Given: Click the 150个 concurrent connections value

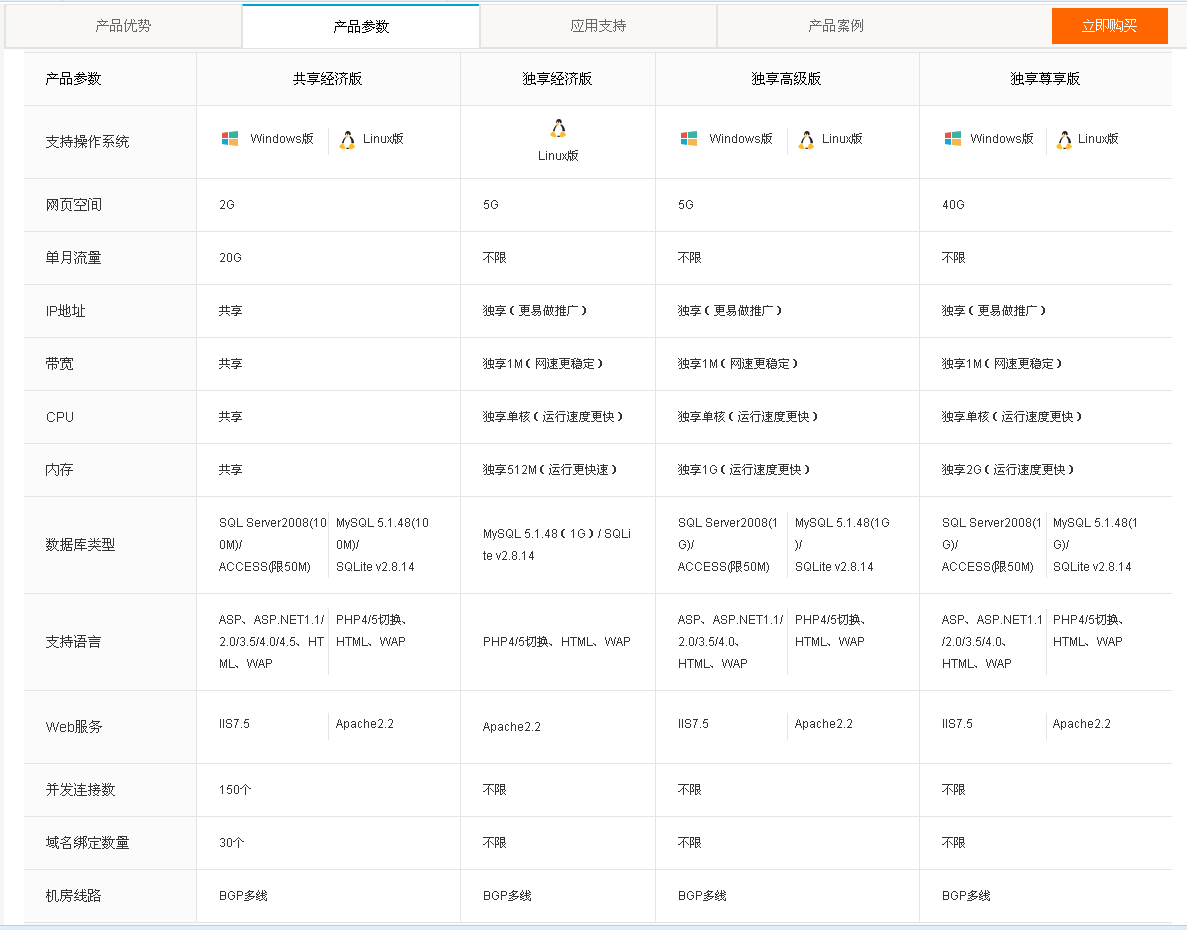Looking at the screenshot, I should [235, 789].
